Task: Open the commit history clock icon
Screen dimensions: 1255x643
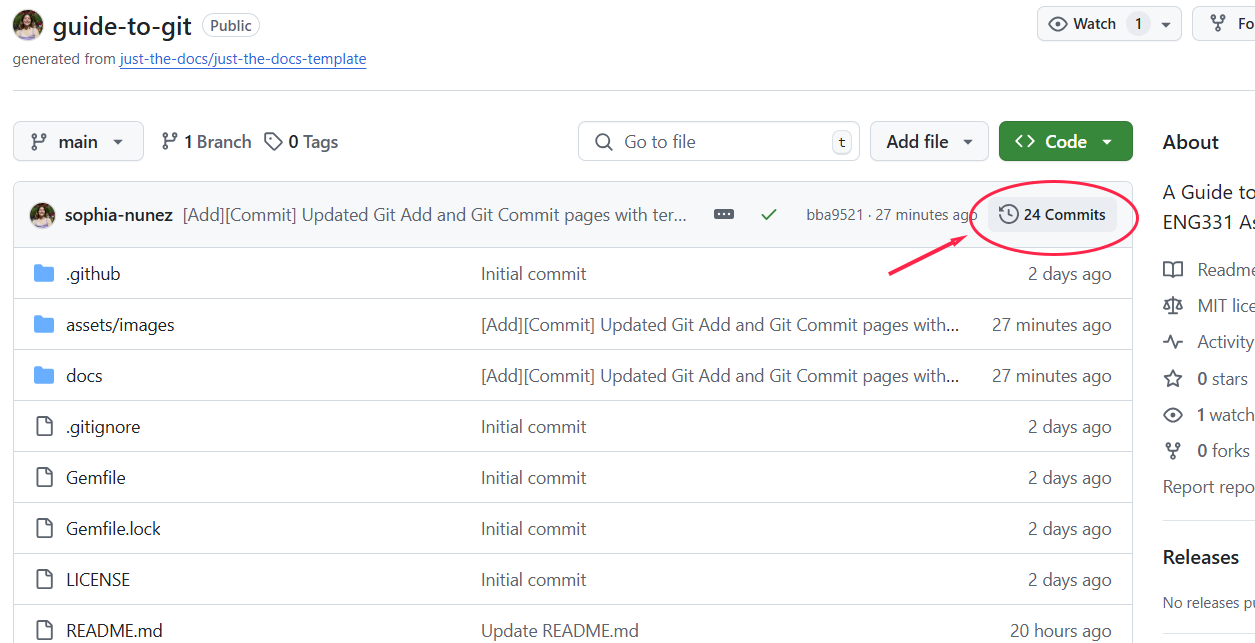Action: coord(1006,214)
